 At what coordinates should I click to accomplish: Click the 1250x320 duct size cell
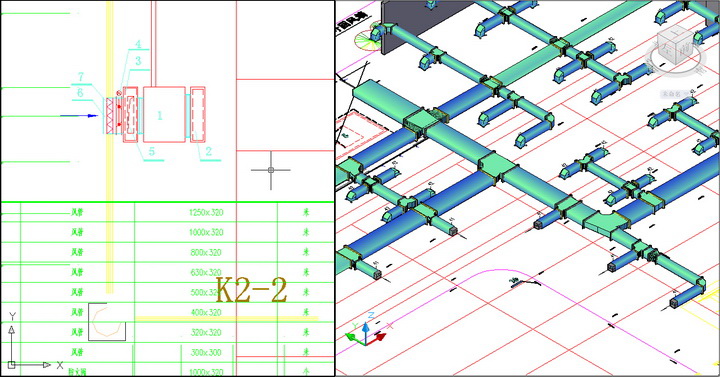[x=206, y=213]
